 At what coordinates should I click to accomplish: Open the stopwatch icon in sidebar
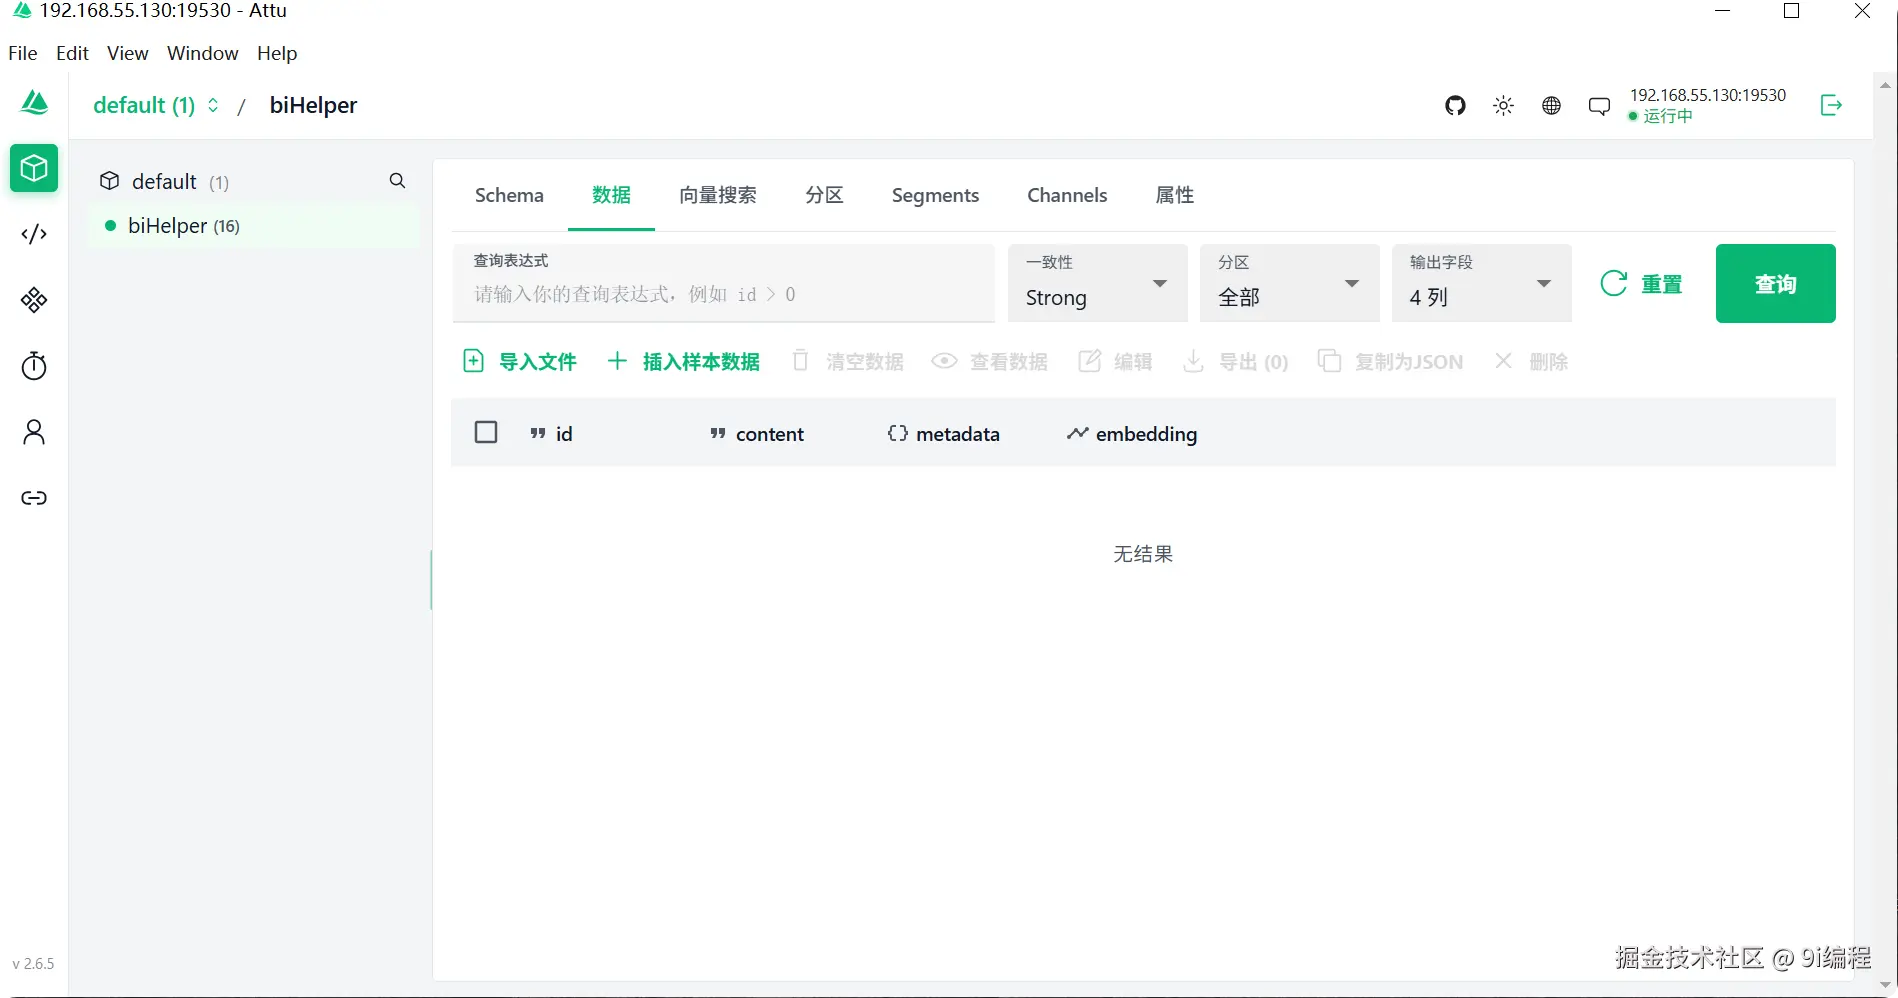34,366
